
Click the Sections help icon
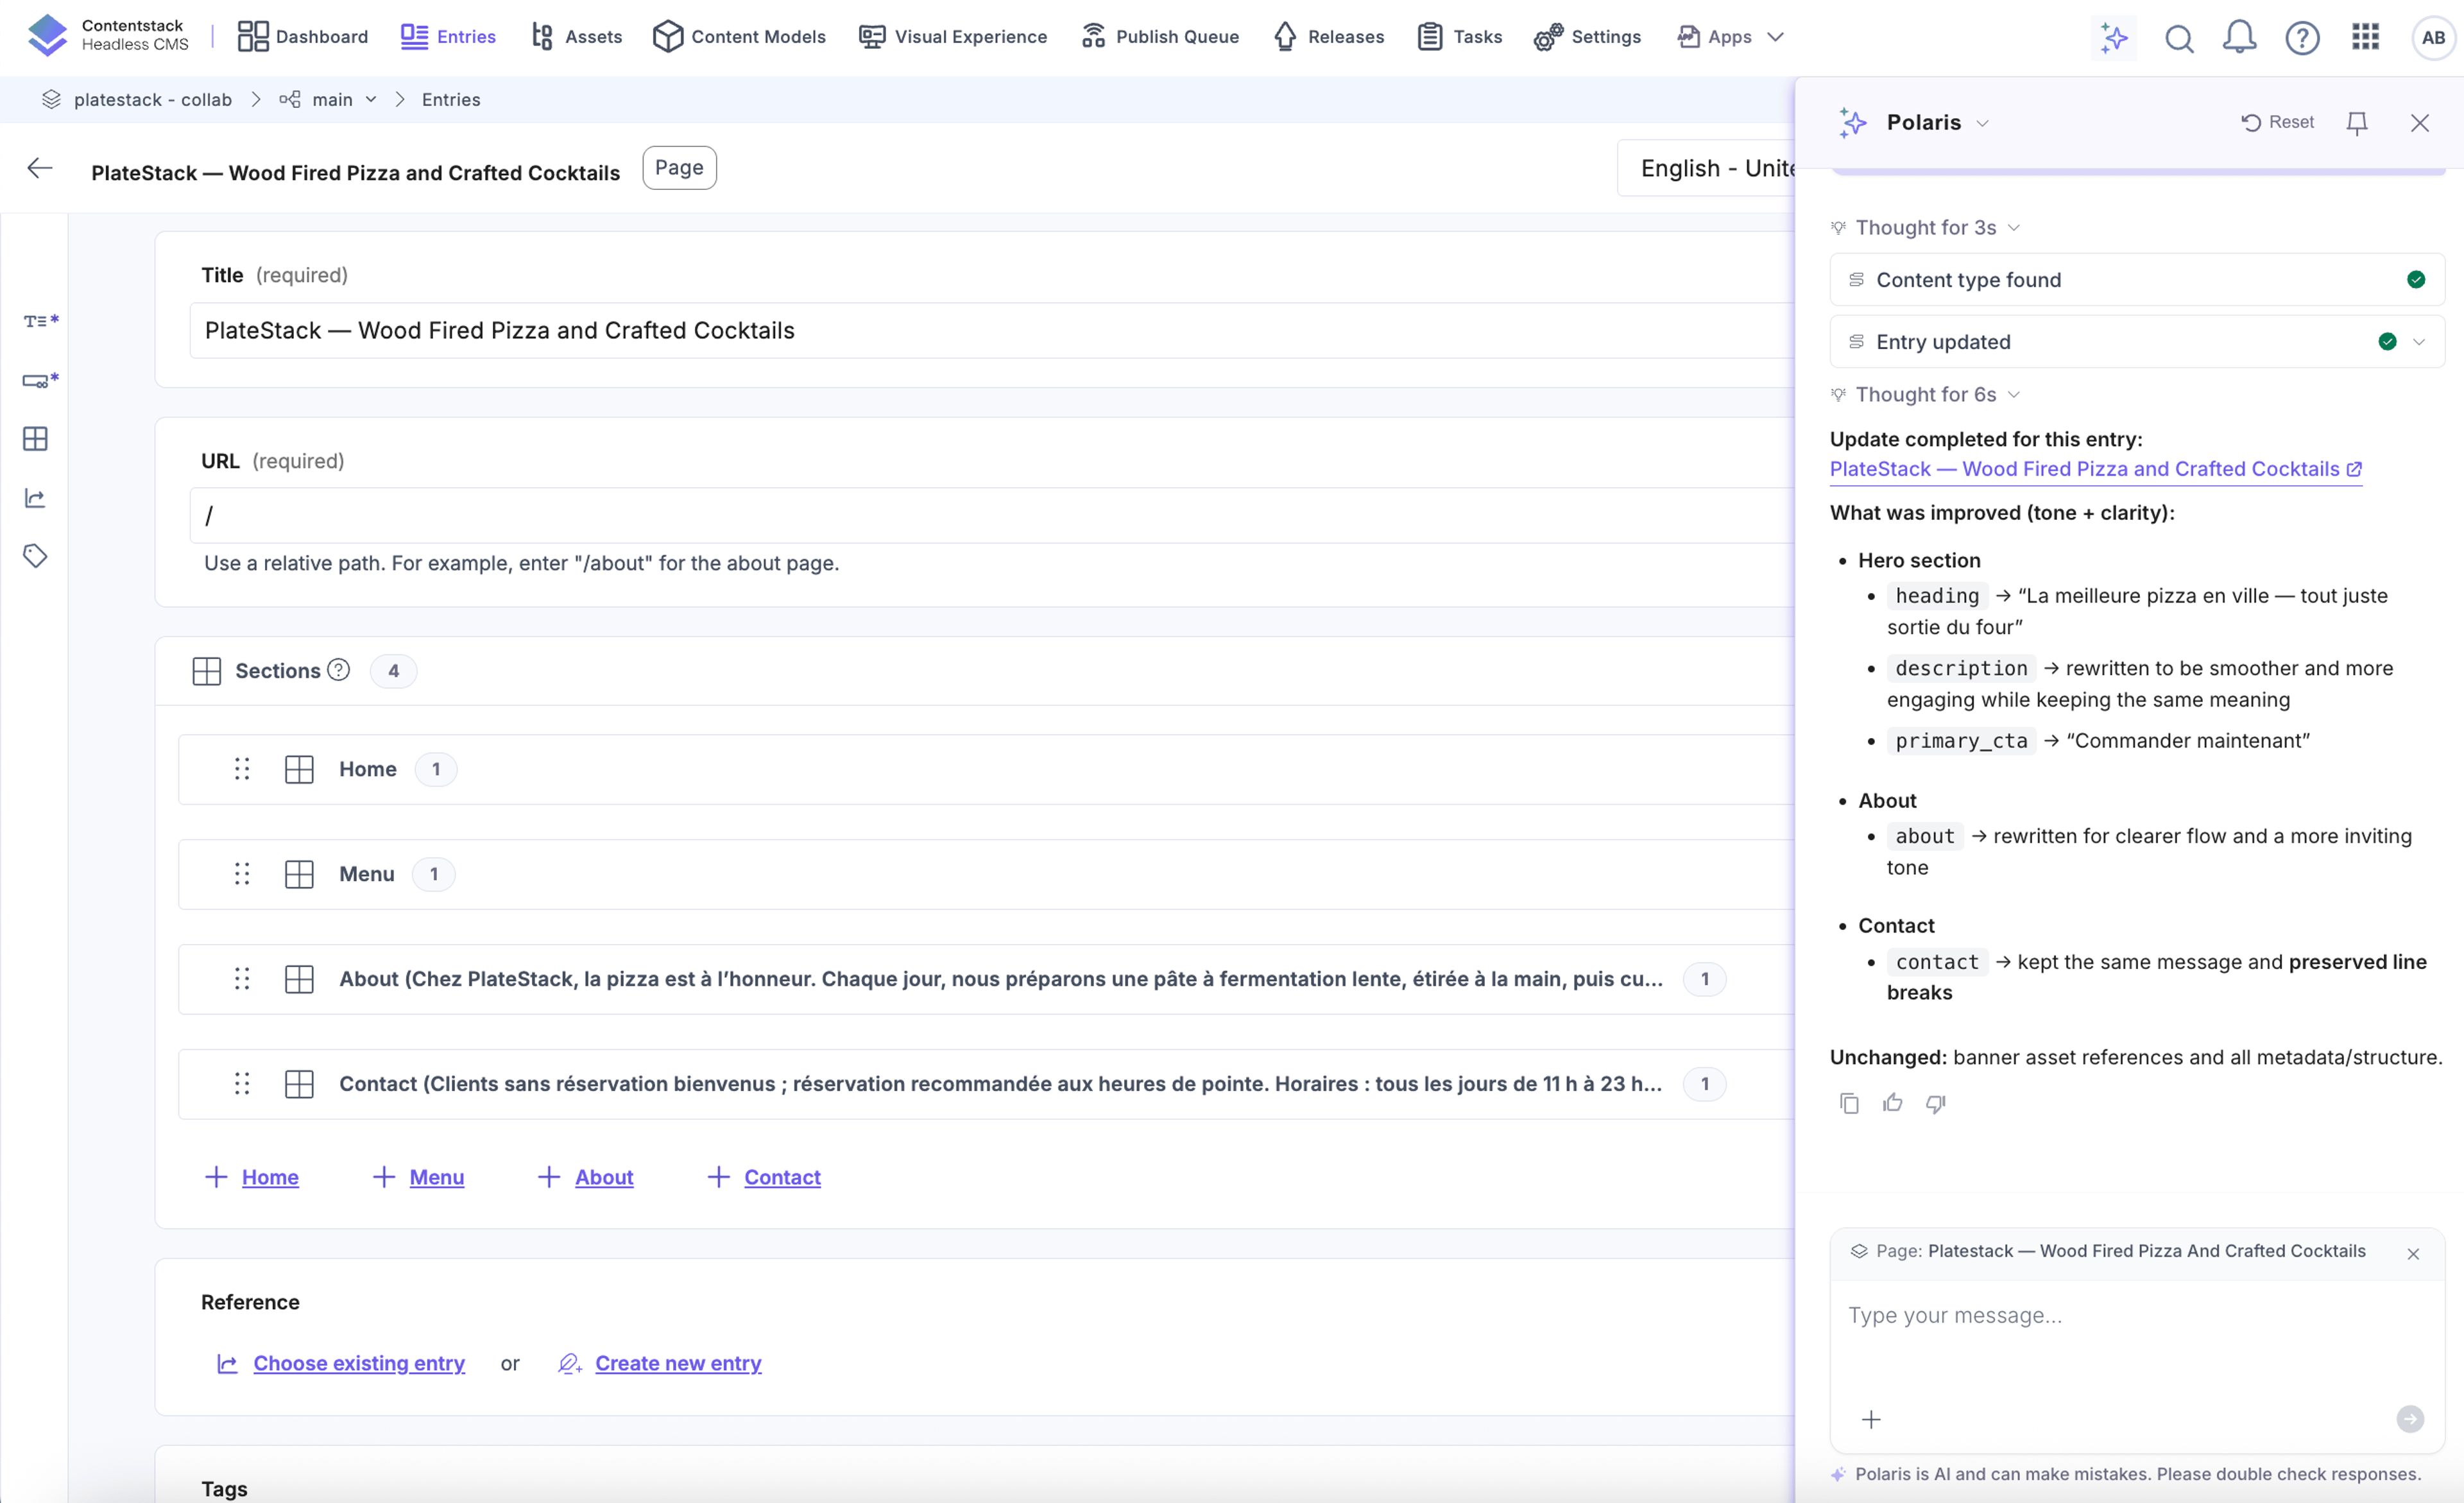[x=339, y=670]
